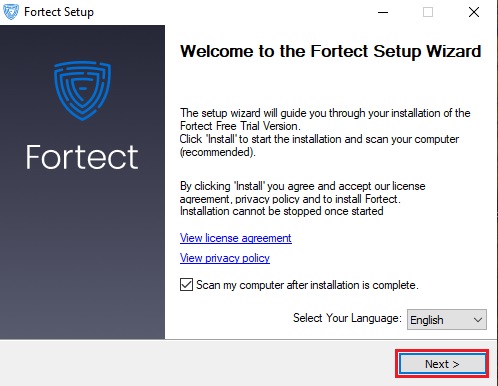The width and height of the screenshot is (498, 386).
Task: Open View privacy policy link
Action: click(x=225, y=258)
